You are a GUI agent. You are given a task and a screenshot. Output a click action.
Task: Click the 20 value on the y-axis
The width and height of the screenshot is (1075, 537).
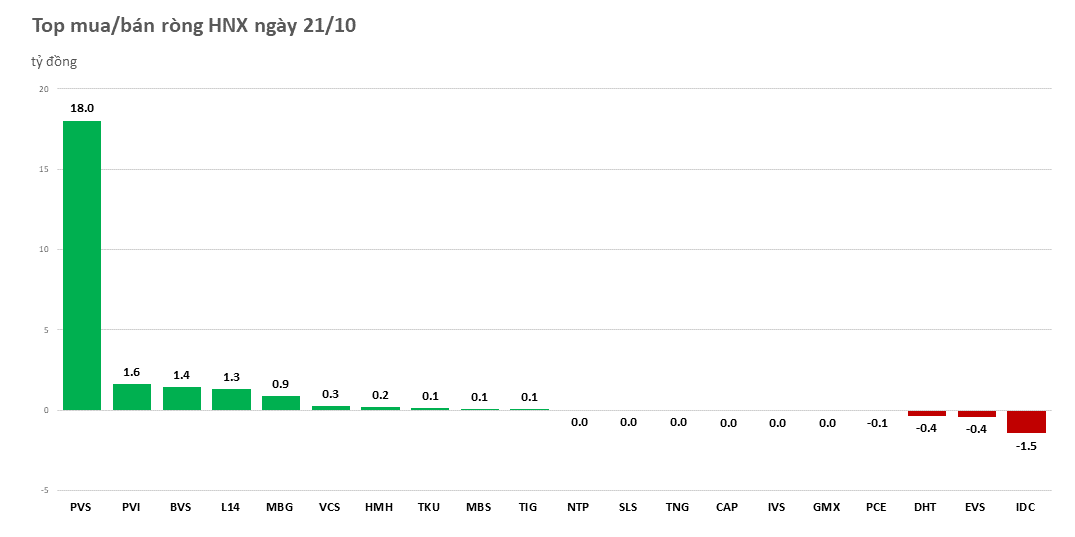coord(43,89)
